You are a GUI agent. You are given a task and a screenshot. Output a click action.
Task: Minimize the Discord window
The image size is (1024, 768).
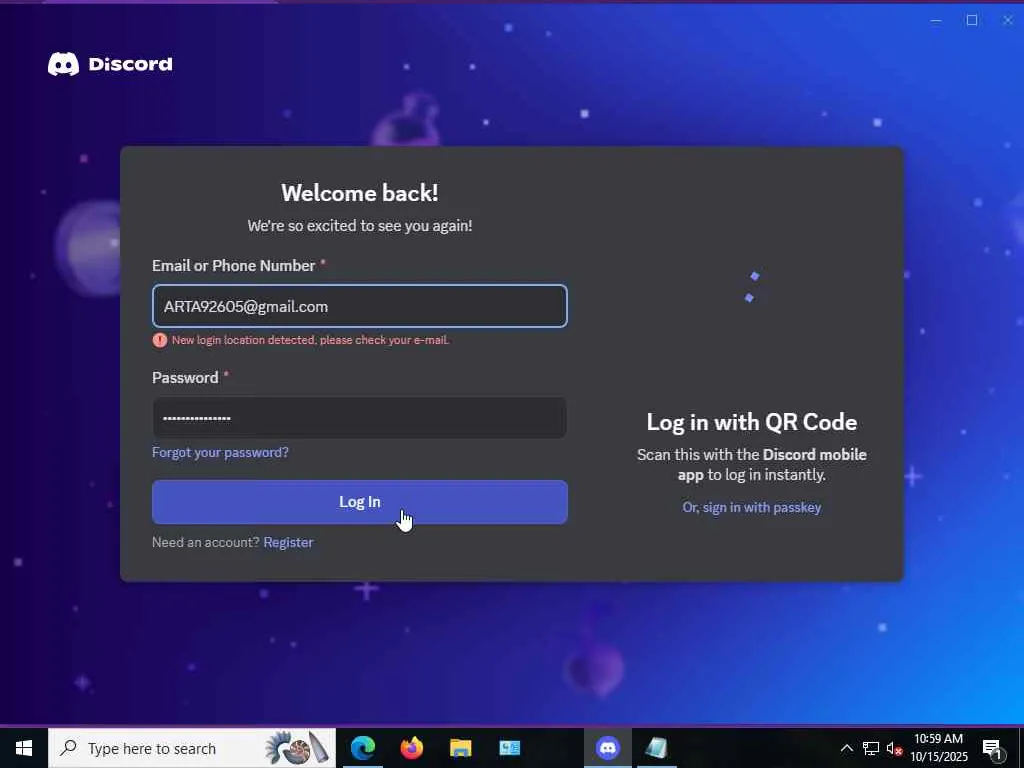pos(936,20)
